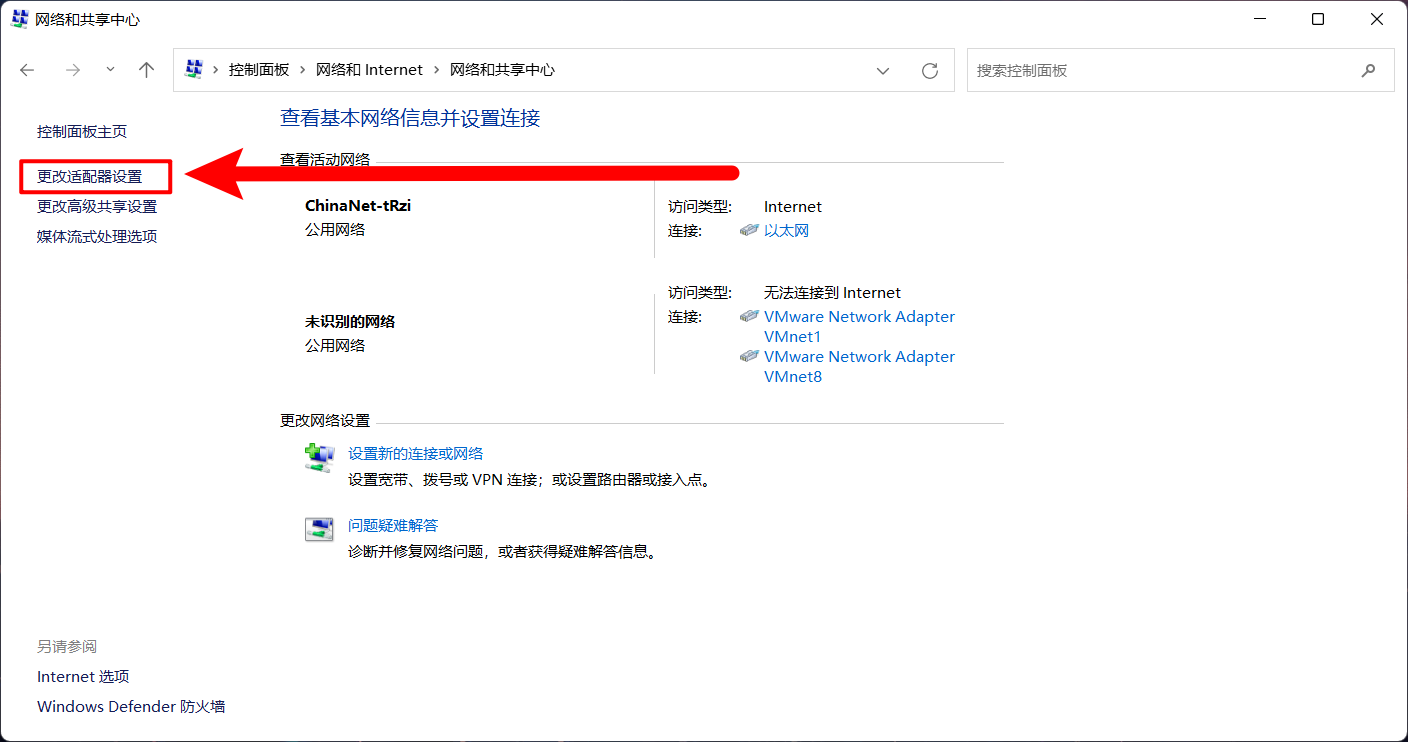Click the control panel icon in address bar

[195, 70]
